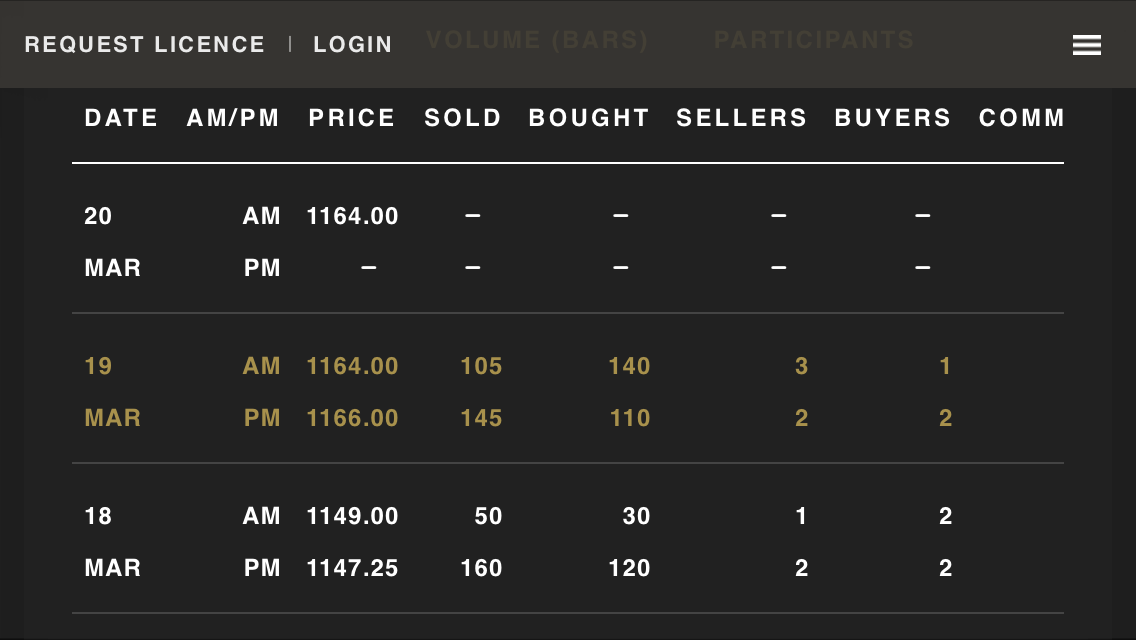Viewport: 1136px width, 640px height.
Task: Click the Date column header
Action: click(x=121, y=117)
